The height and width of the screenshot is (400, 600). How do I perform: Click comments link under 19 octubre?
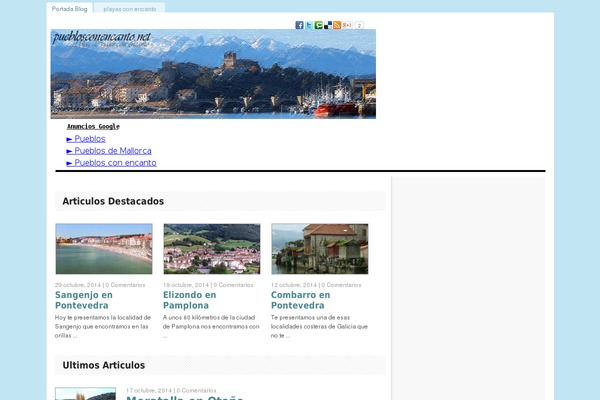tap(233, 285)
